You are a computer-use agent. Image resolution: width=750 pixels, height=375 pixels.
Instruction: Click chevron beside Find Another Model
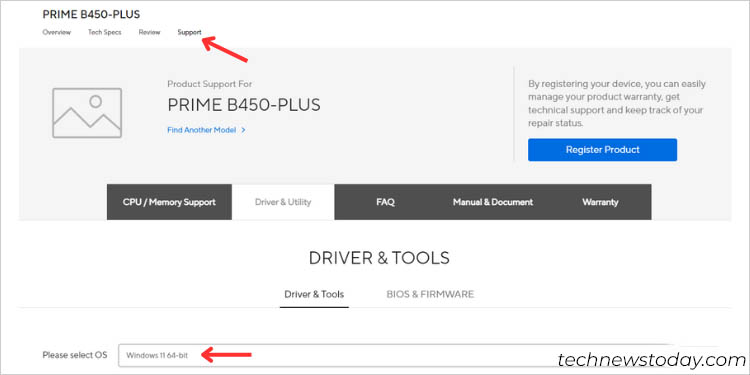243,130
